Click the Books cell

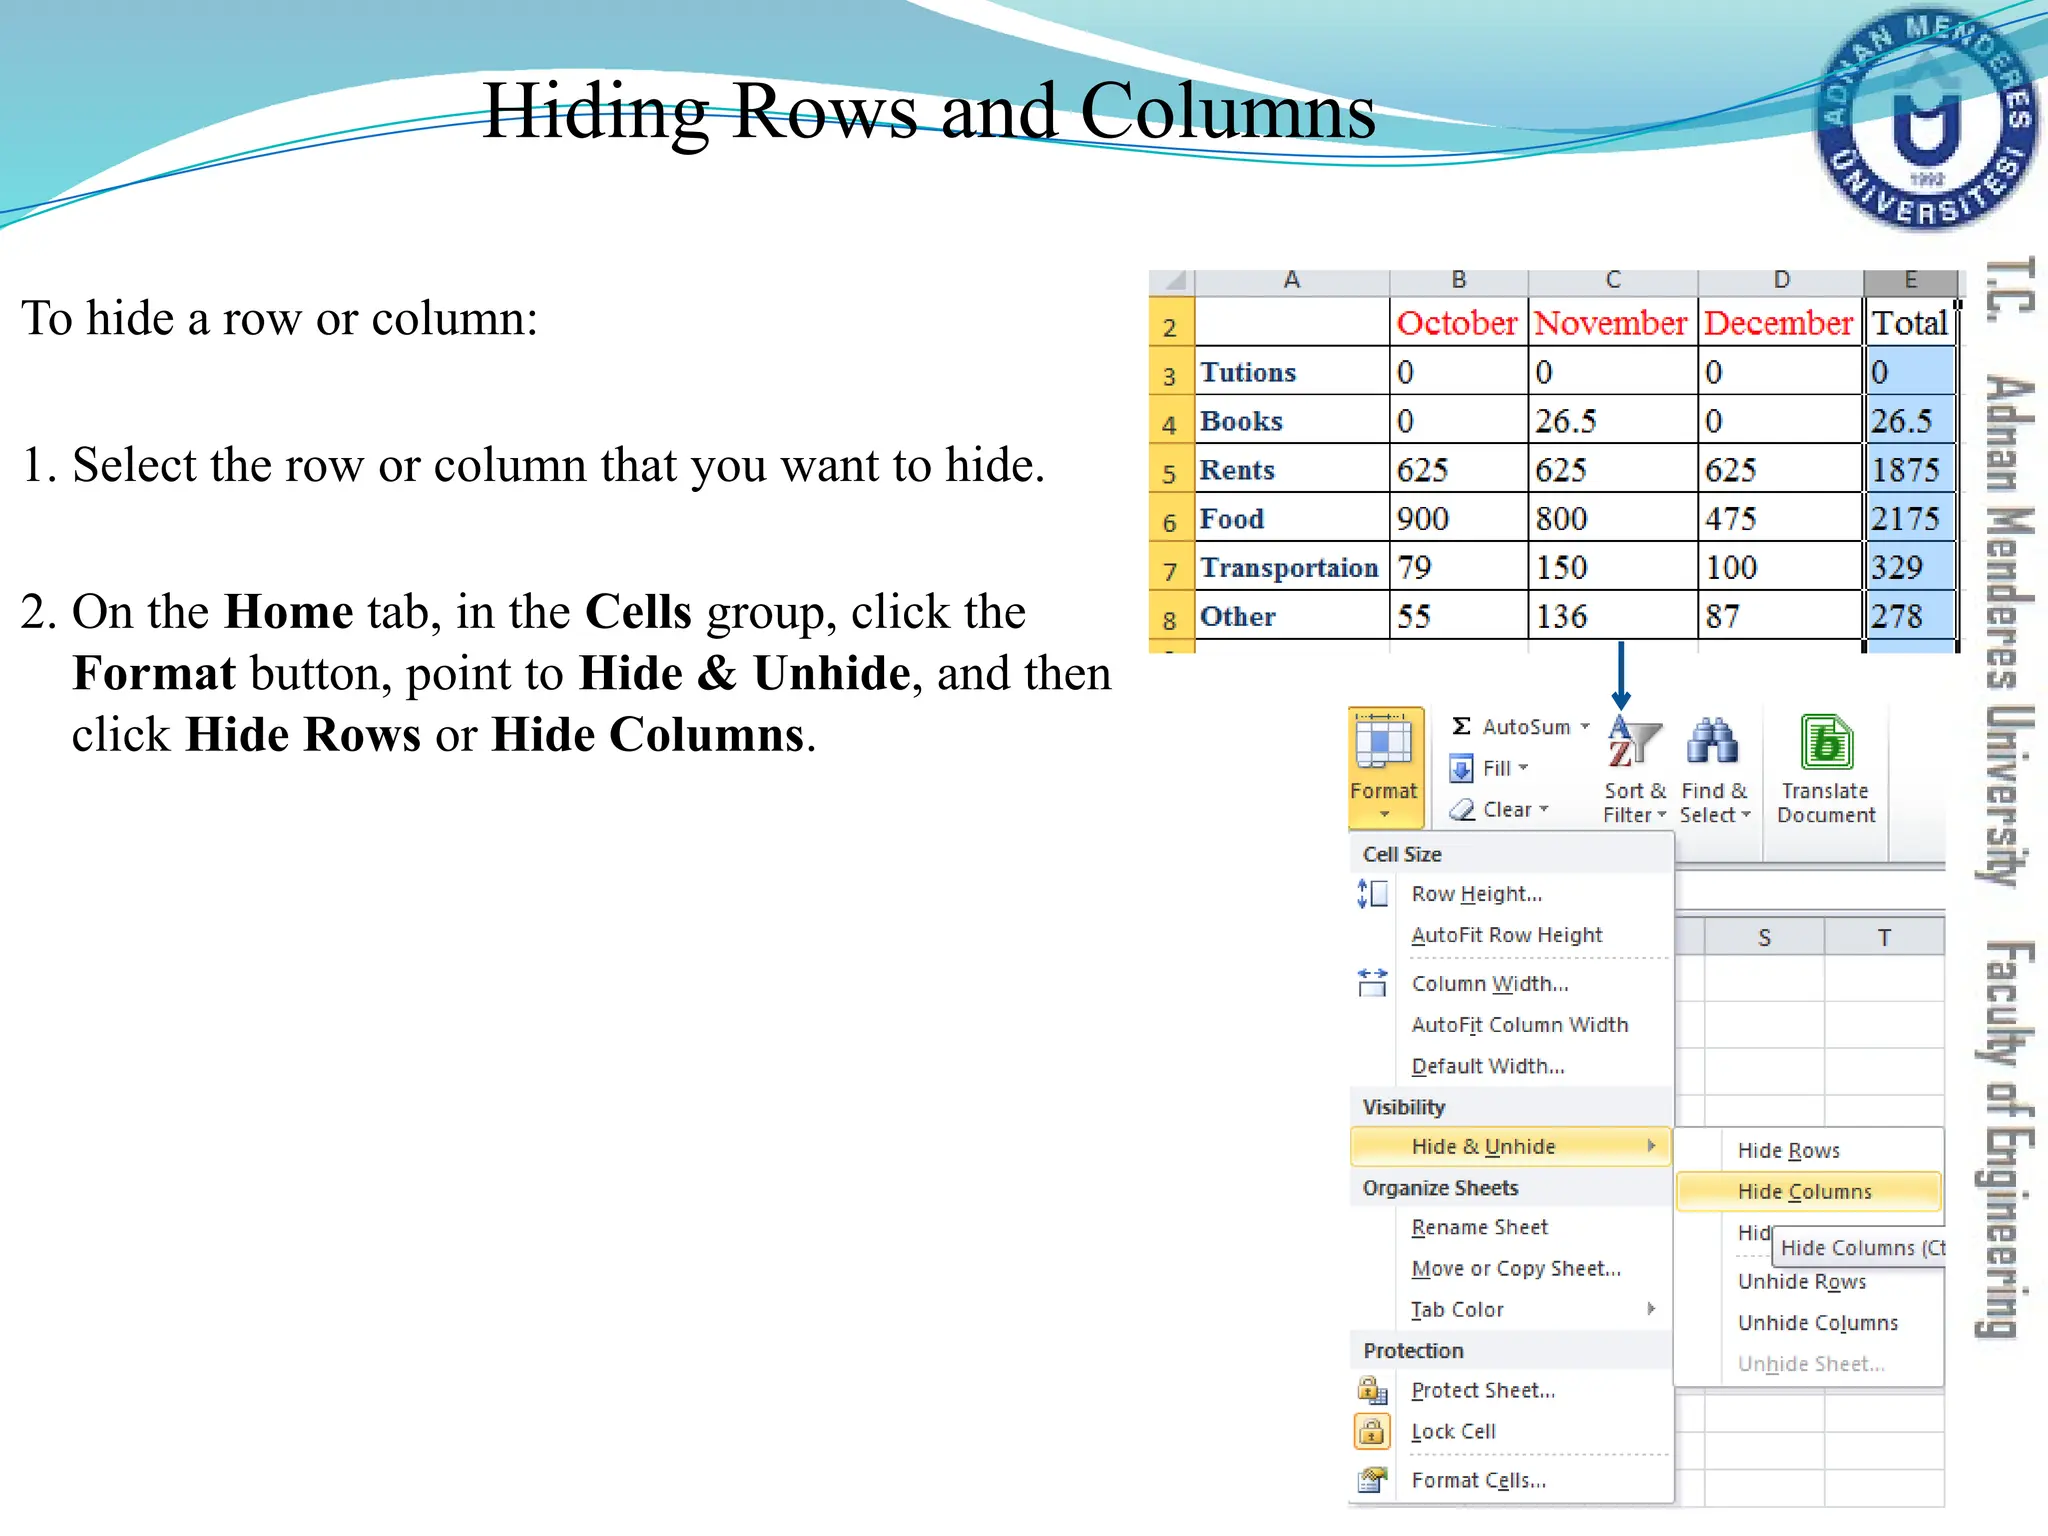click(x=1292, y=420)
